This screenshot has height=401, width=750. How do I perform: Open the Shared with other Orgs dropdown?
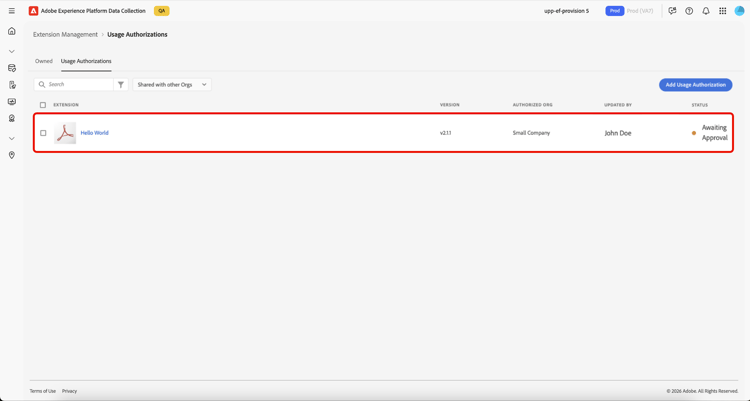click(172, 84)
